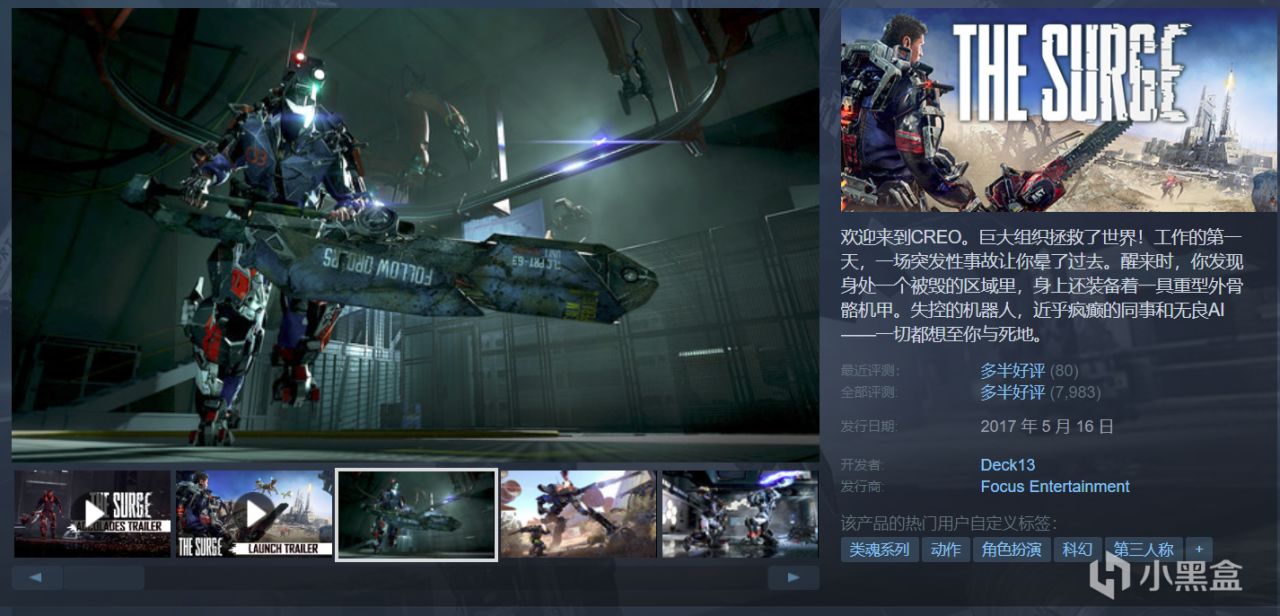The height and width of the screenshot is (616, 1280).
Task: Click the large main screenshot image
Action: 415,235
